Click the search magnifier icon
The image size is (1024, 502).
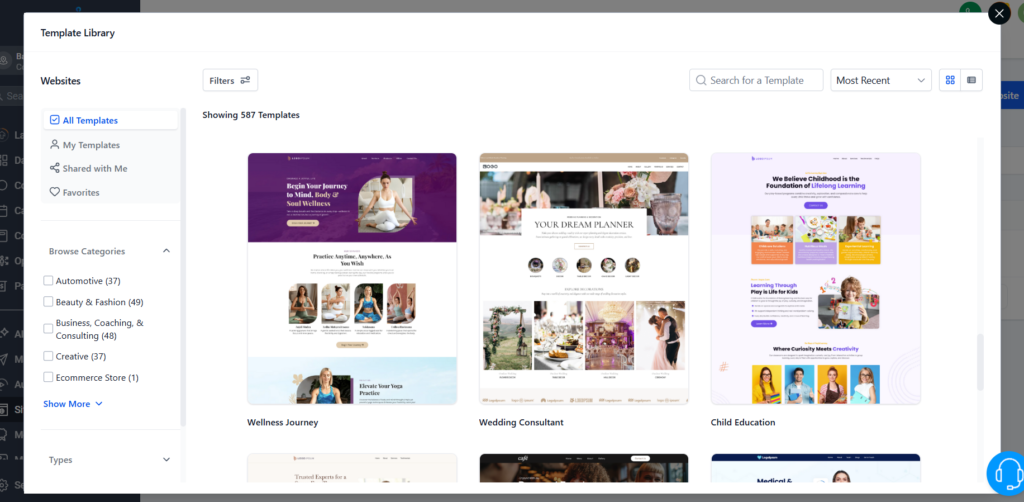click(x=701, y=80)
